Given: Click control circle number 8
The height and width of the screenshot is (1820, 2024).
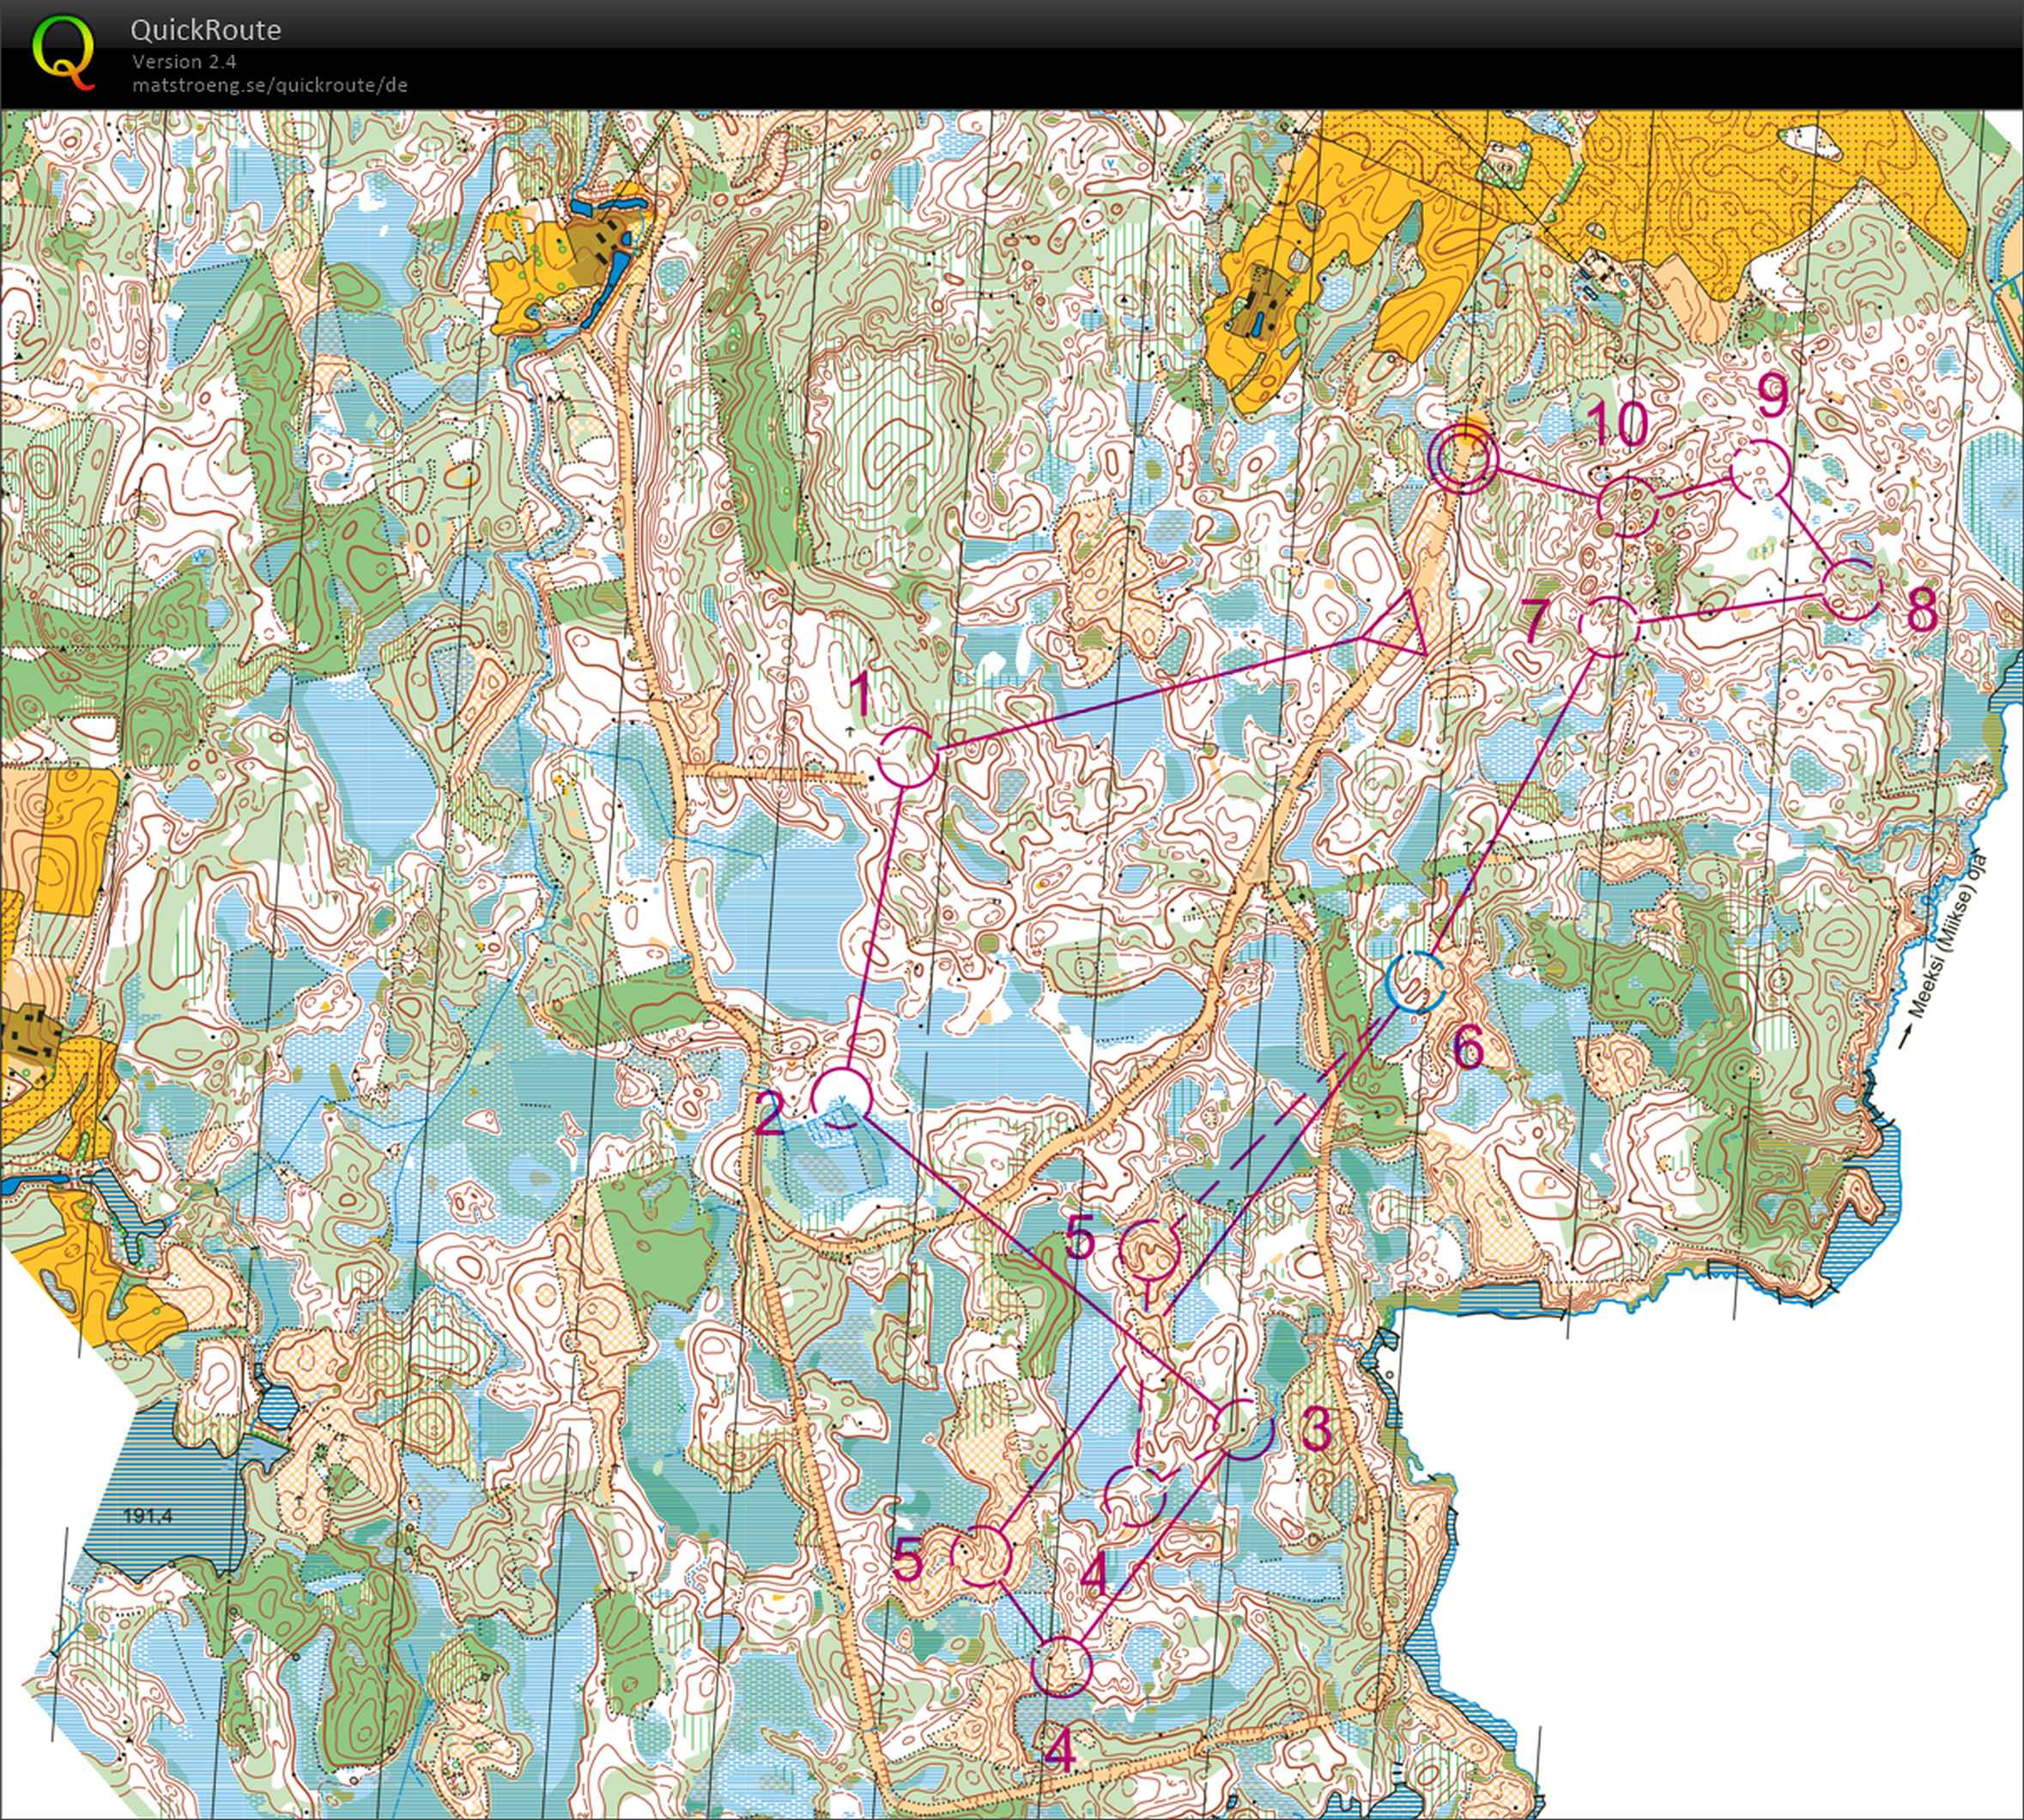Looking at the screenshot, I should [1851, 588].
